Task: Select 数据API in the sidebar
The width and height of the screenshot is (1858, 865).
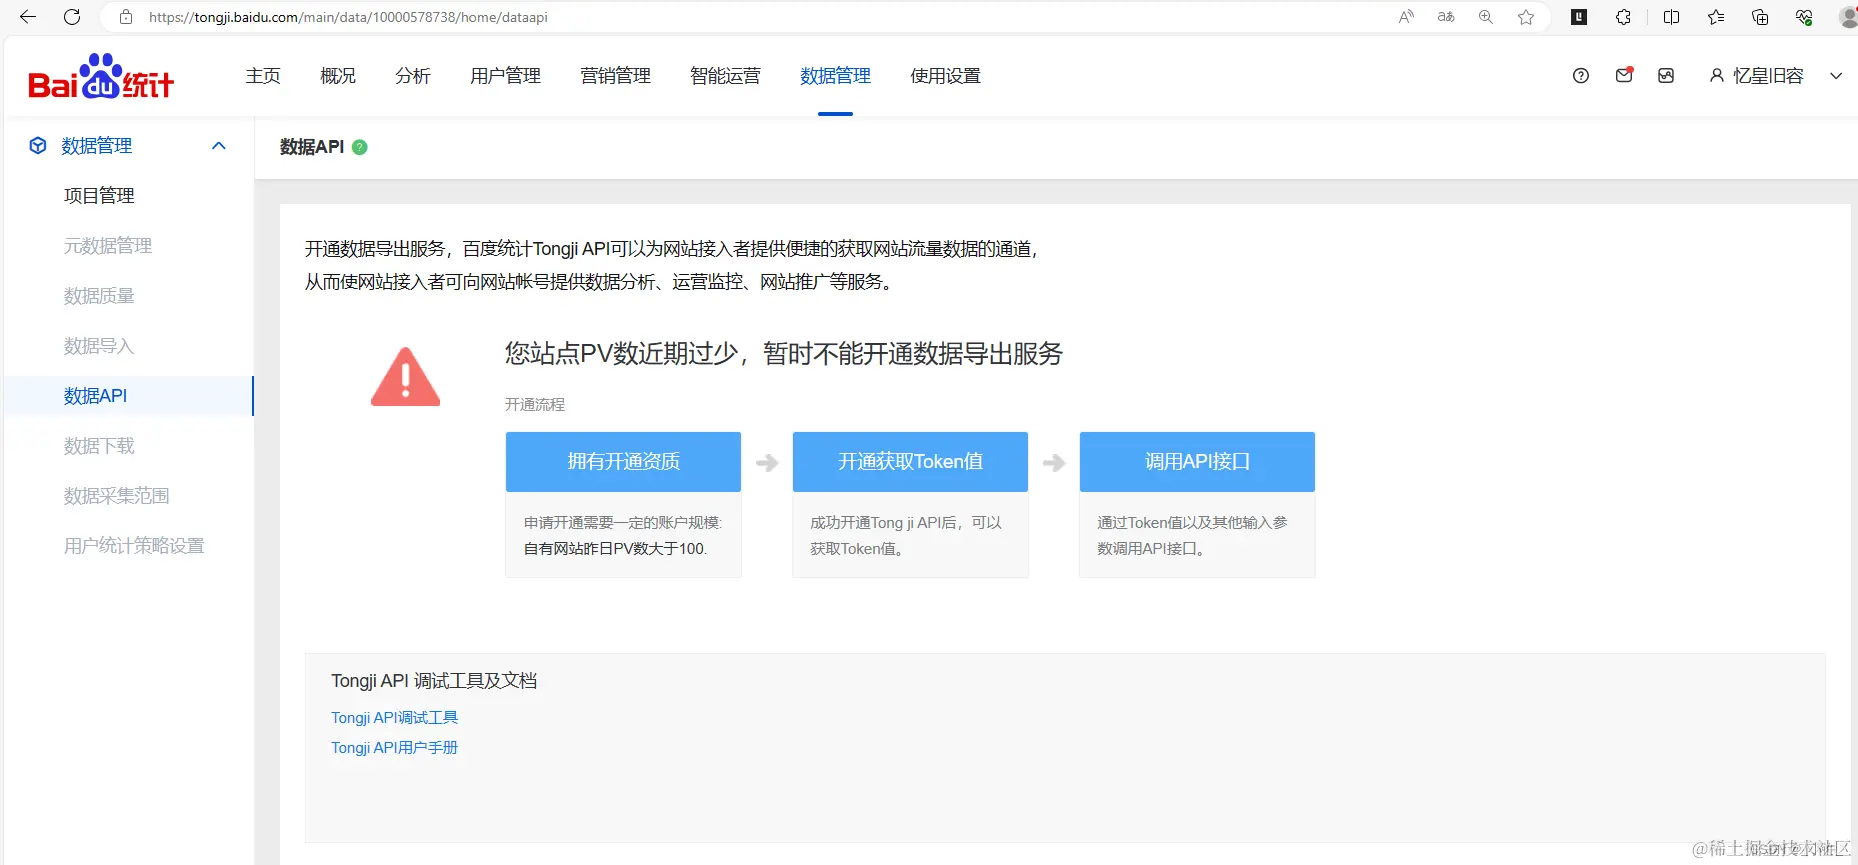Action: click(x=128, y=396)
